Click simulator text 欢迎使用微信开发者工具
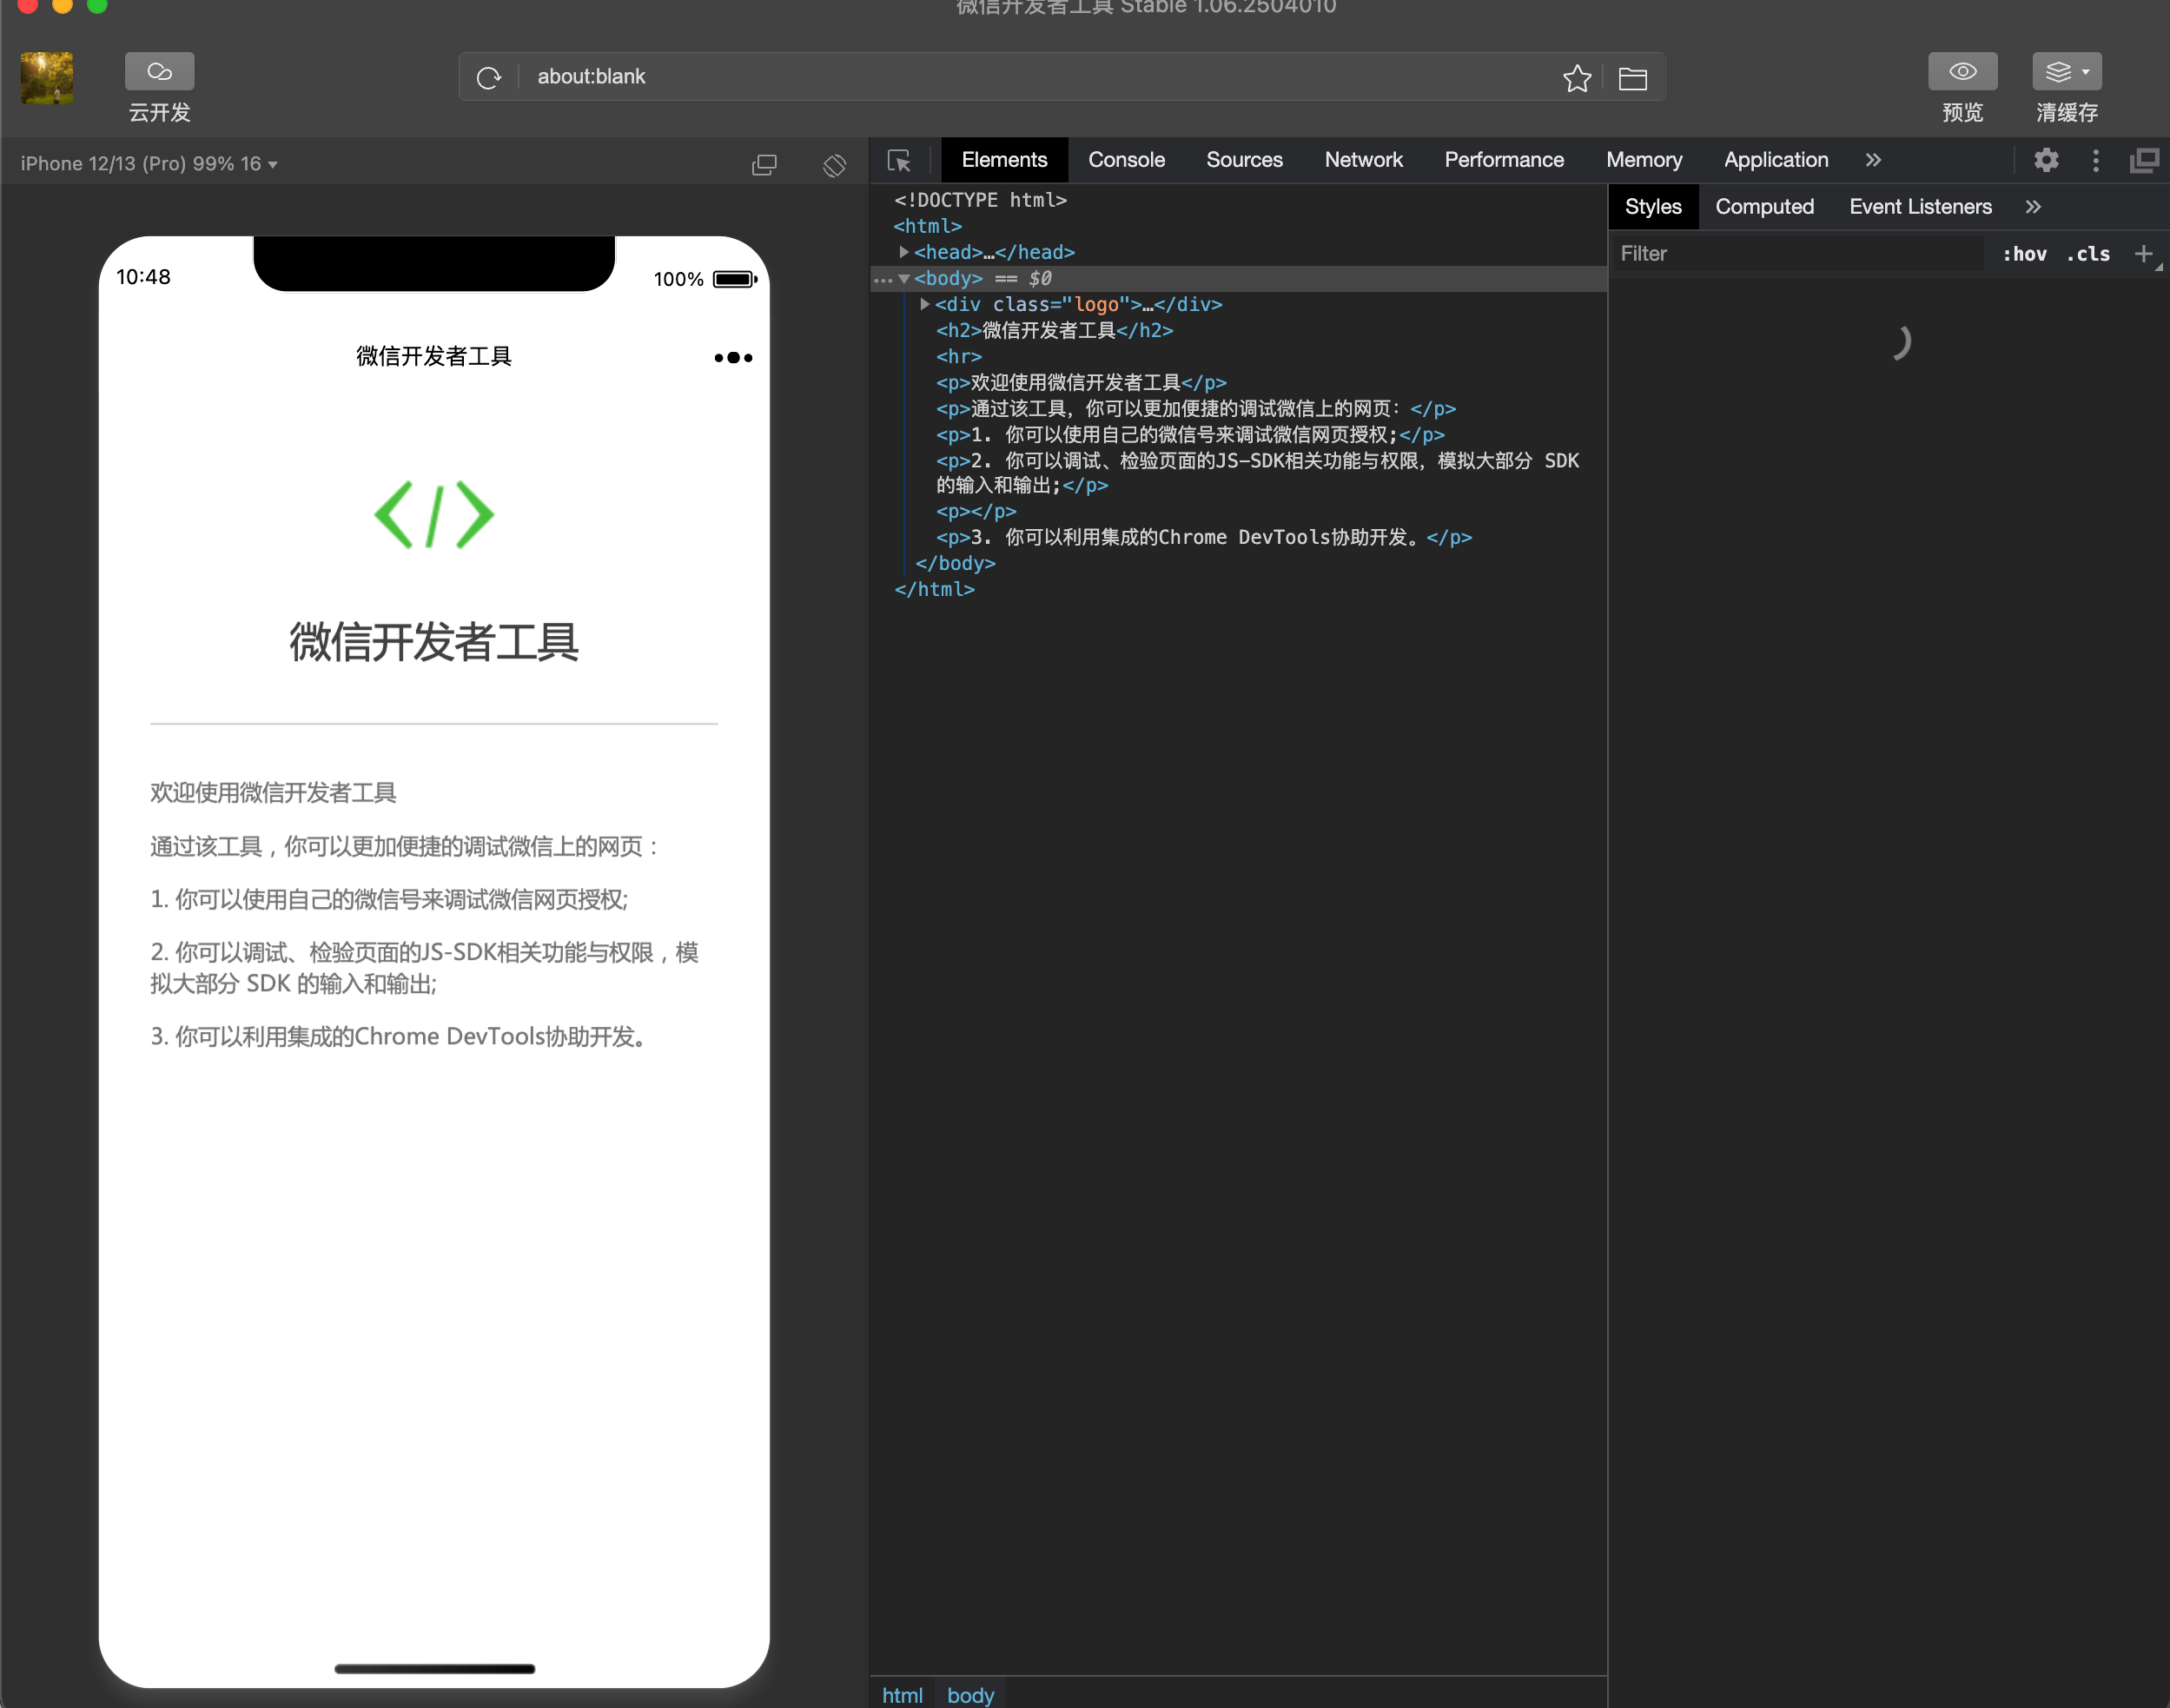Viewport: 2170px width, 1708px height. (x=273, y=793)
